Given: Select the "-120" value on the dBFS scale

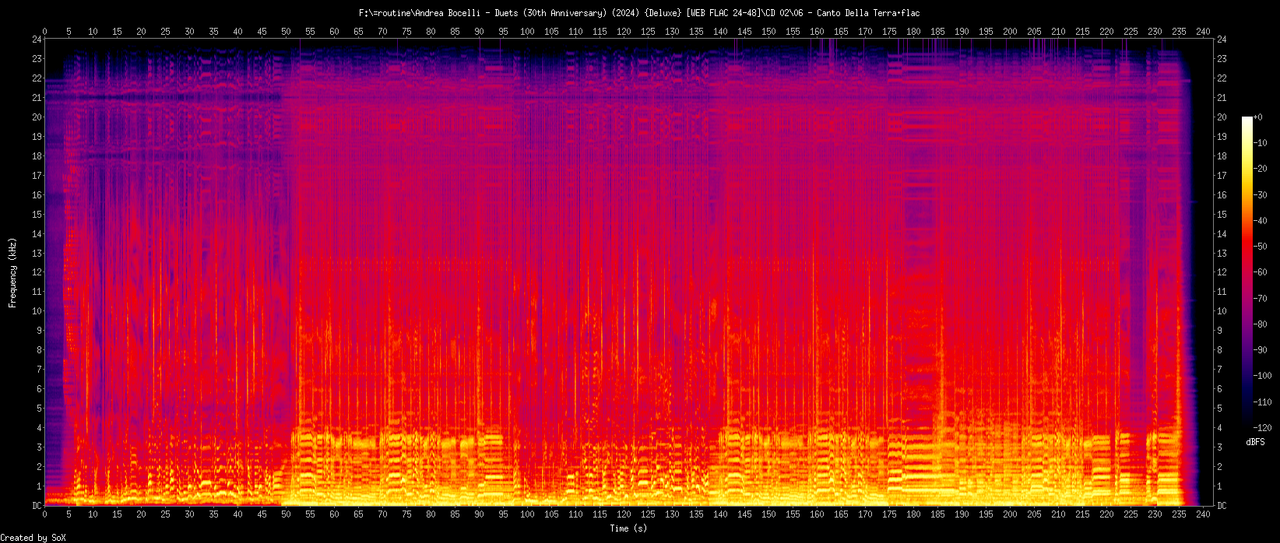Looking at the screenshot, I should (x=1264, y=427).
